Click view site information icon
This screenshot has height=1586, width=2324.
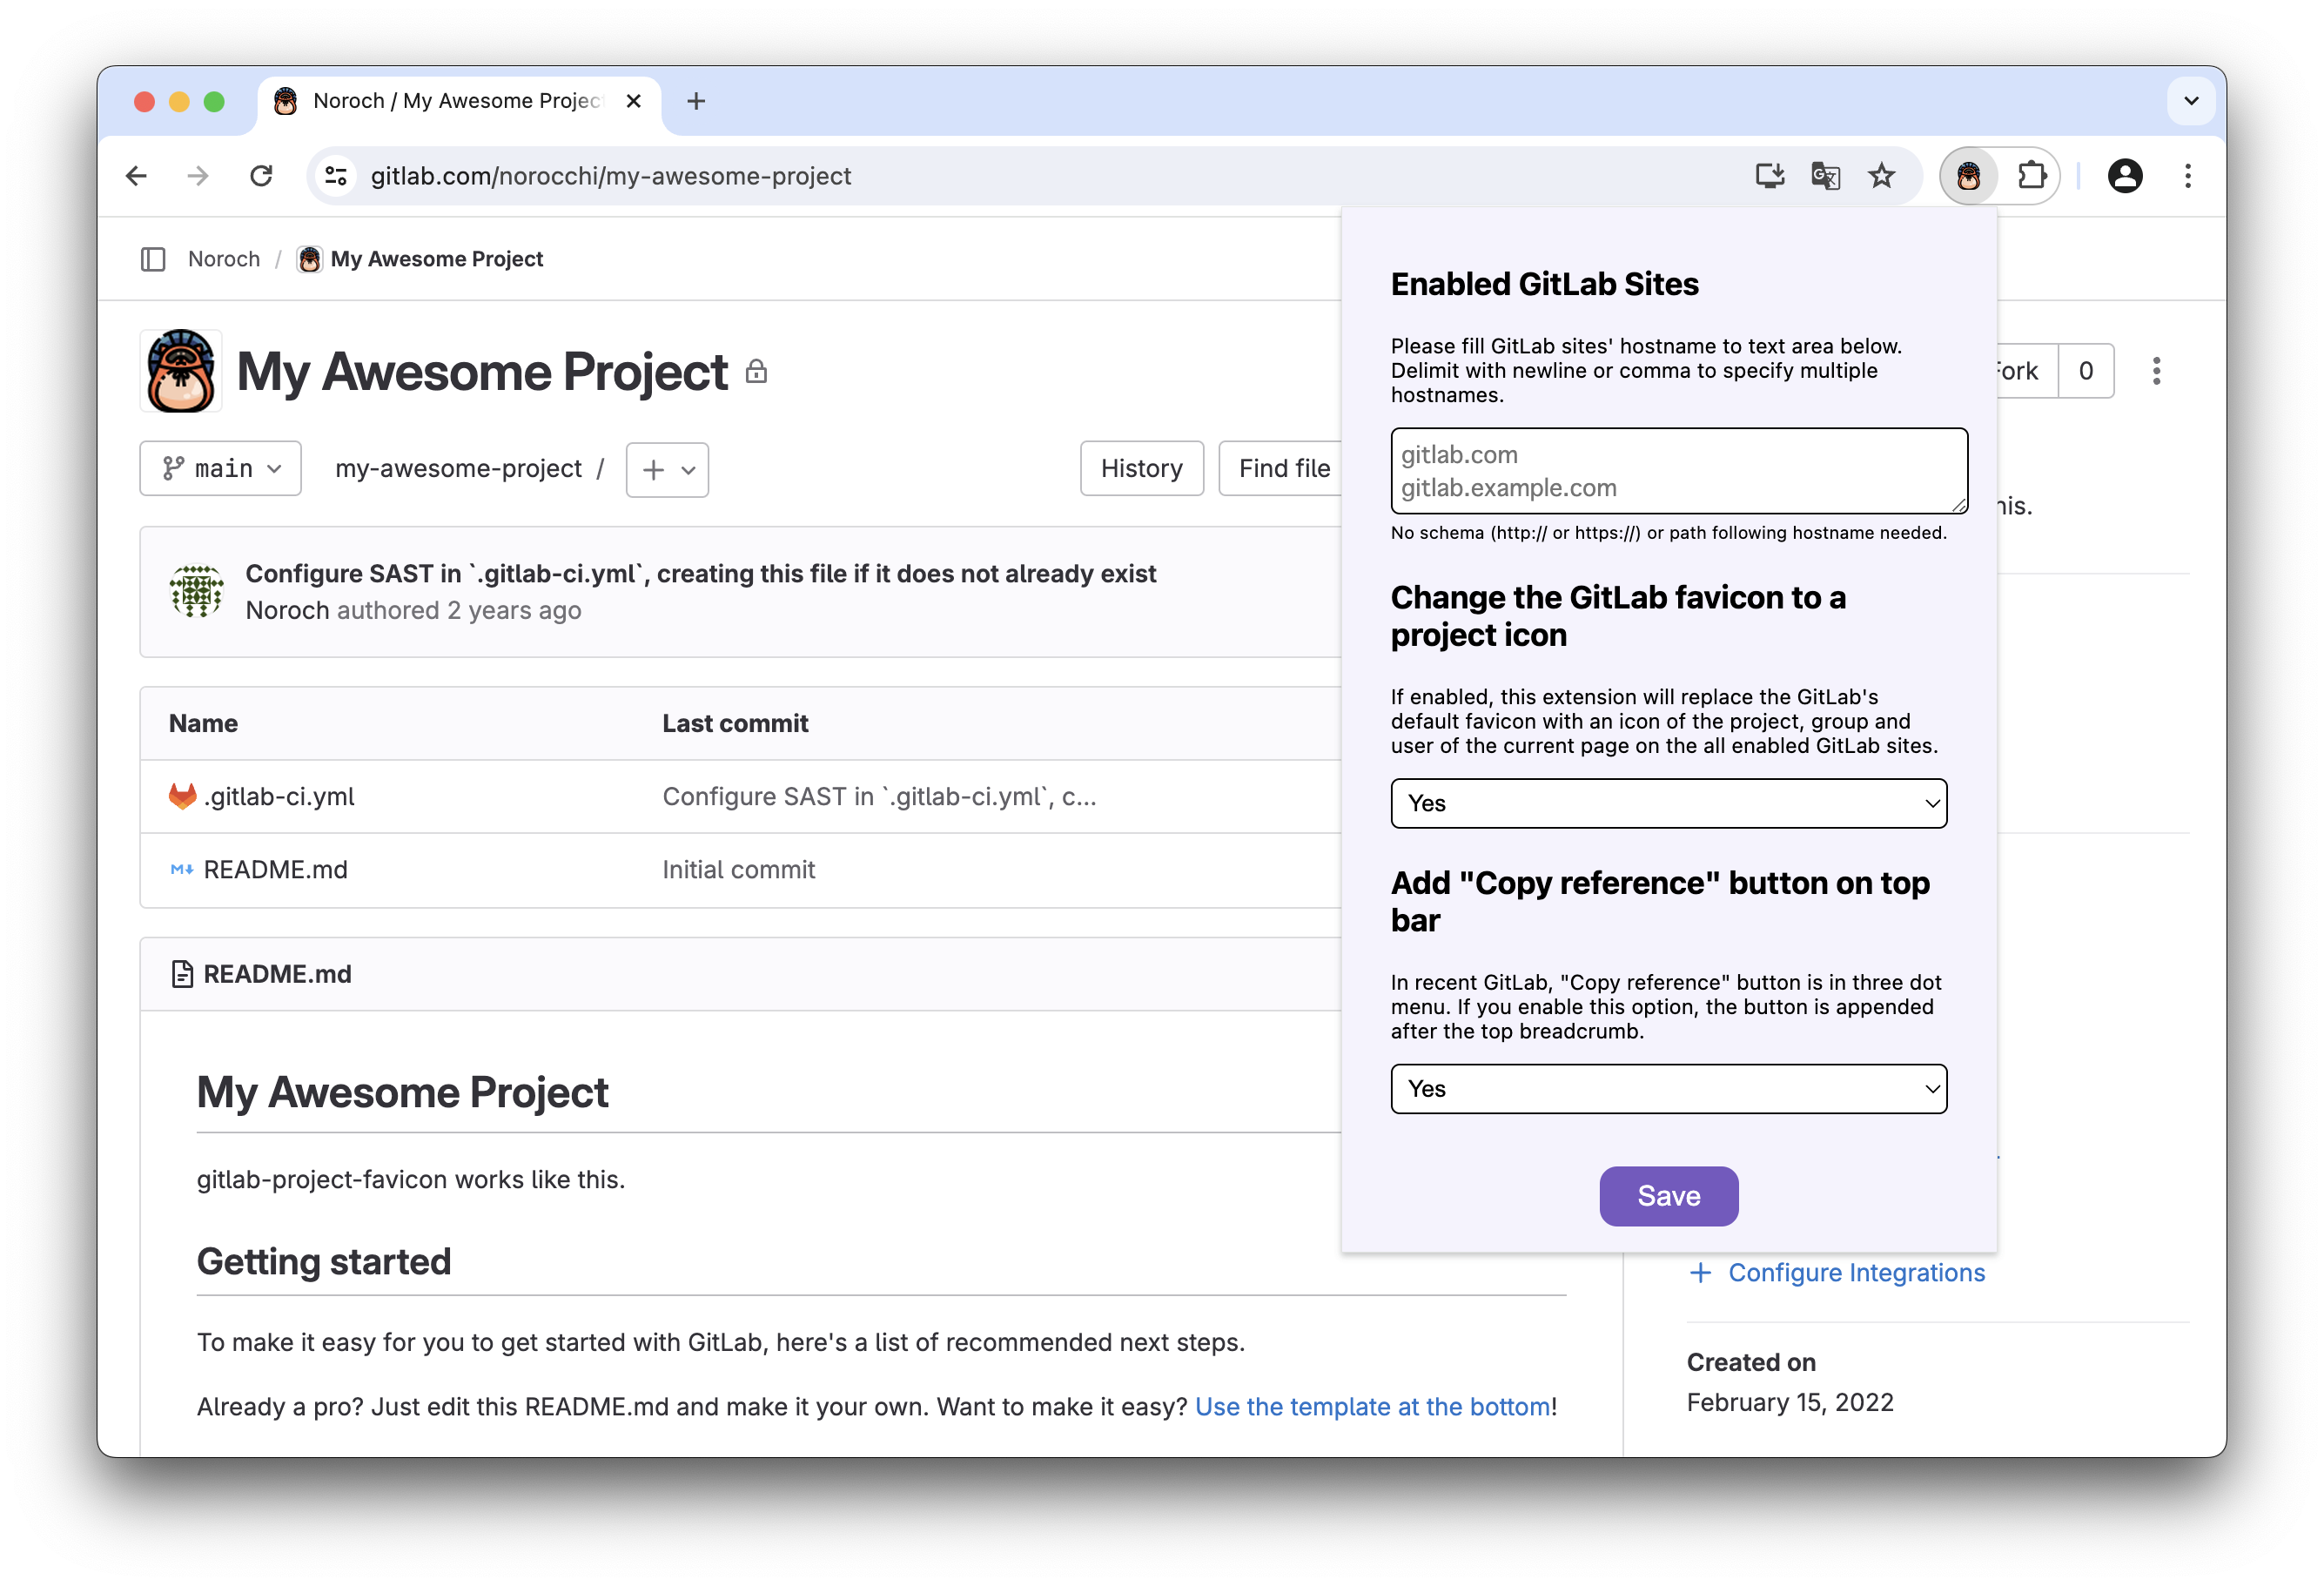pyautogui.click(x=336, y=176)
